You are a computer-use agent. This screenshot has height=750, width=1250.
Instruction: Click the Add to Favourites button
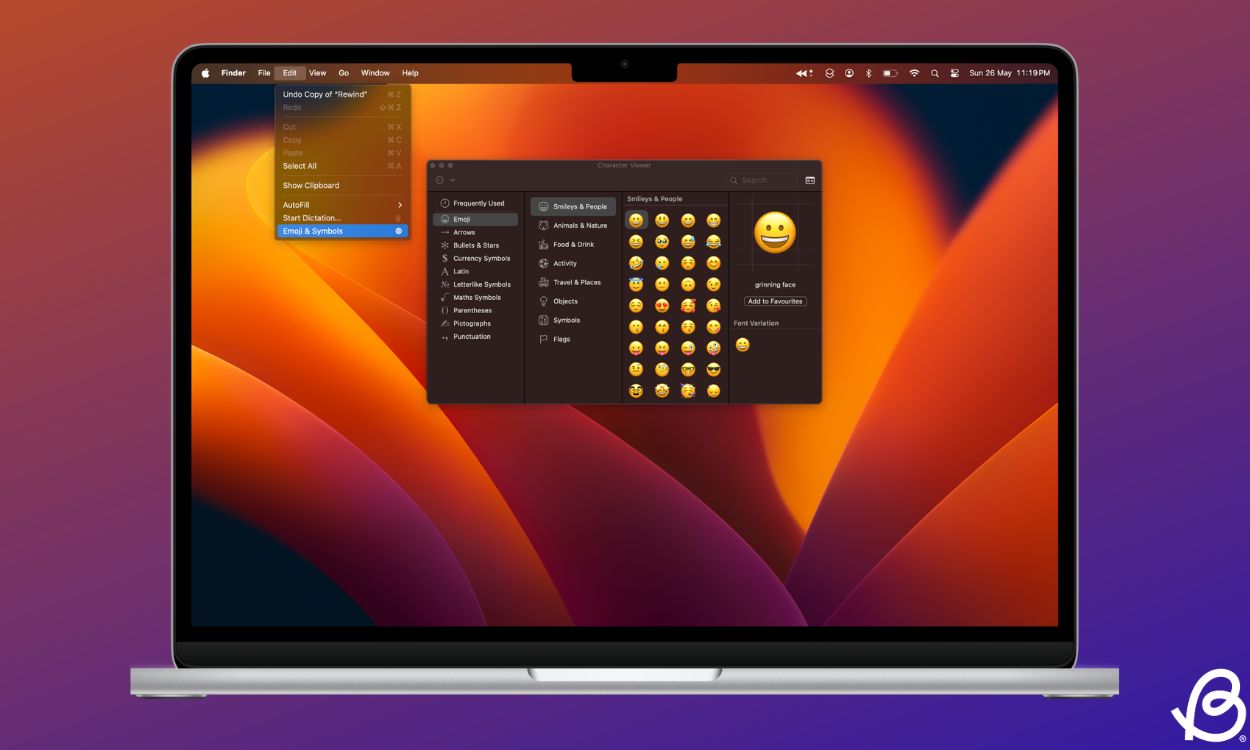click(775, 301)
